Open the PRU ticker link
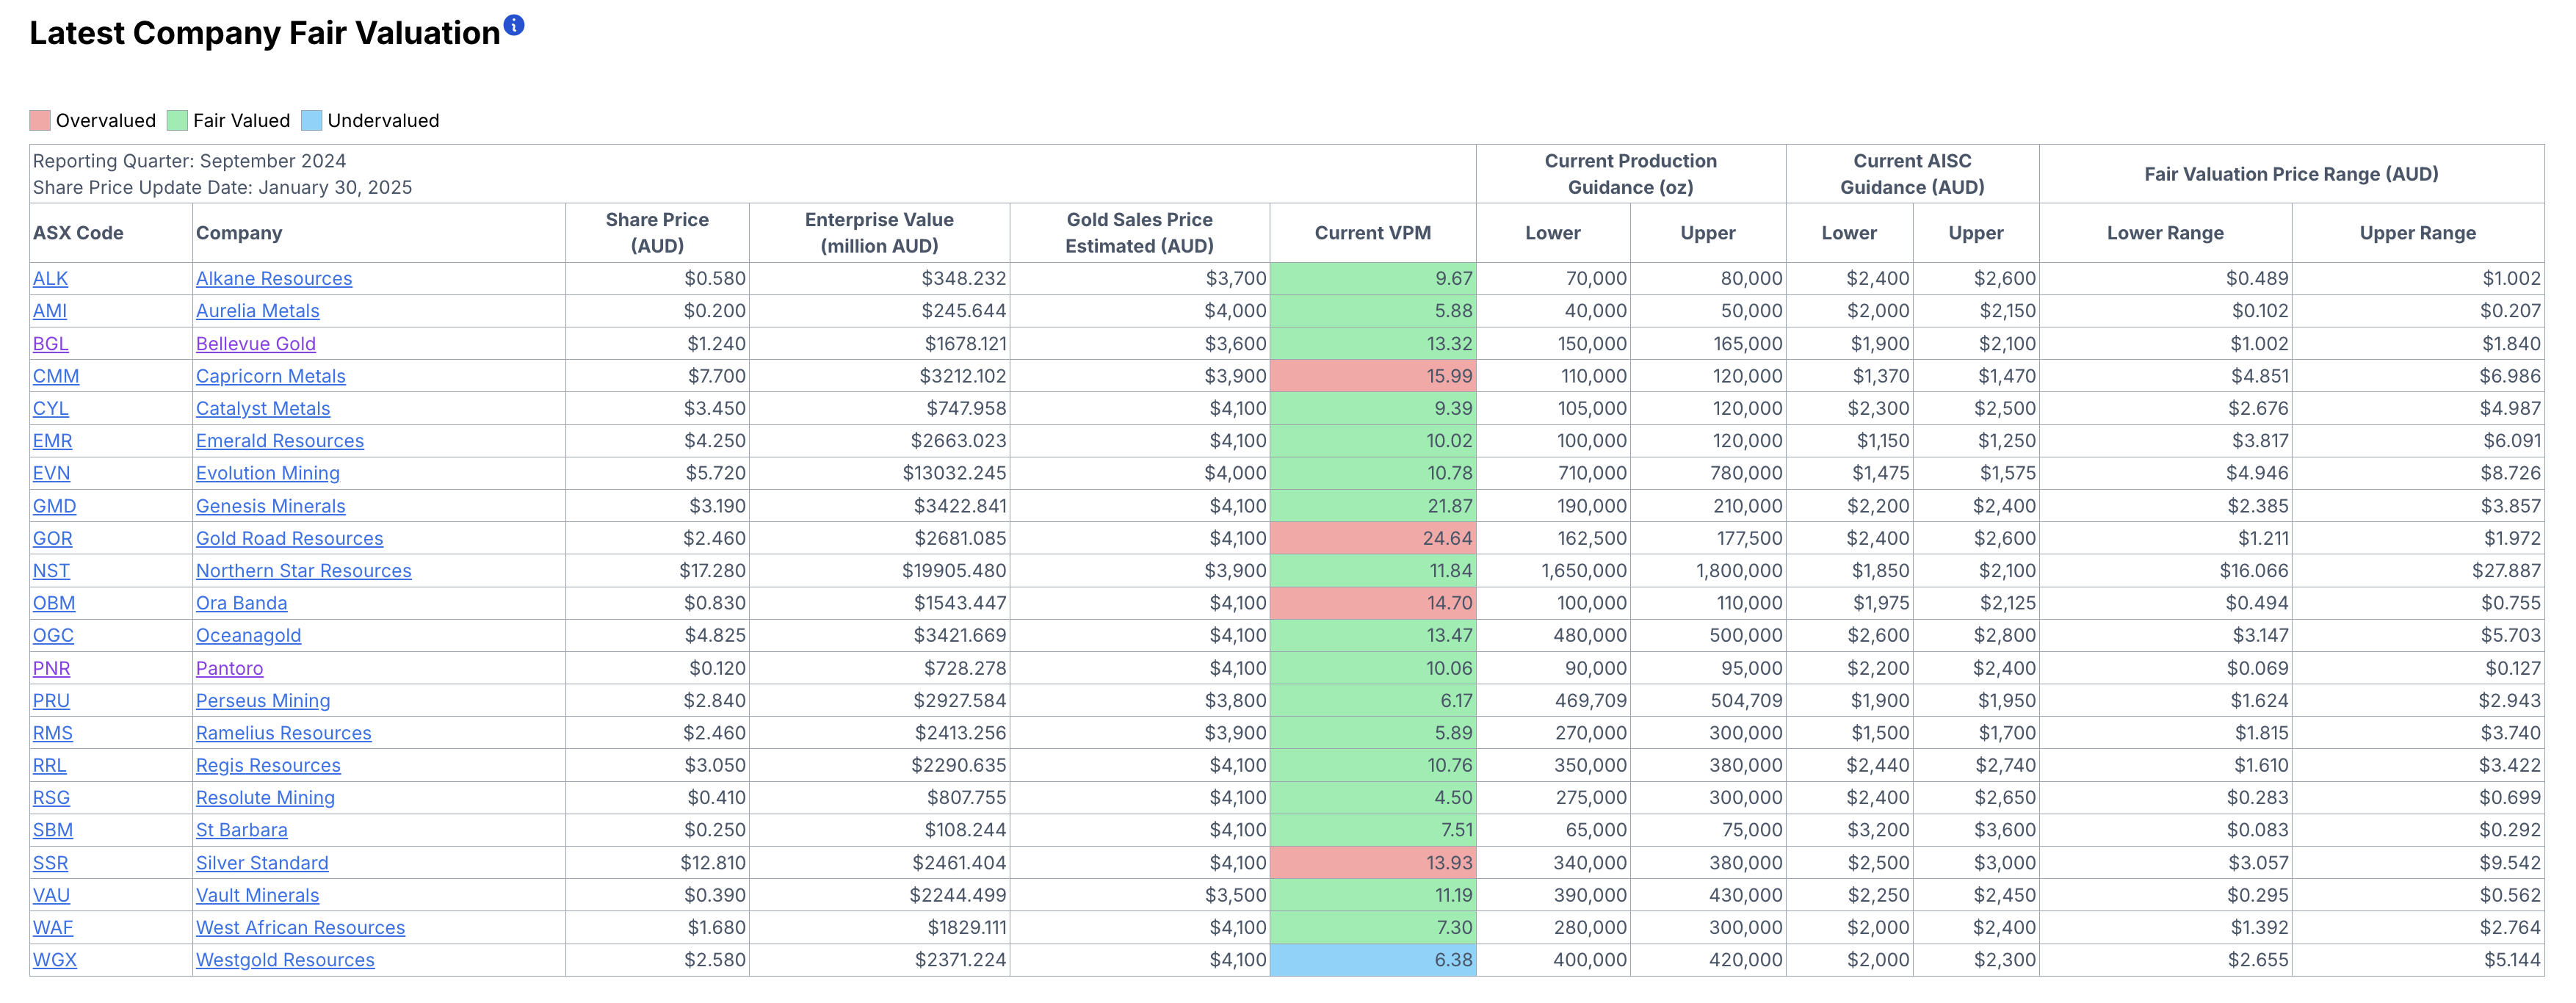This screenshot has height=1003, width=2576. (x=51, y=701)
